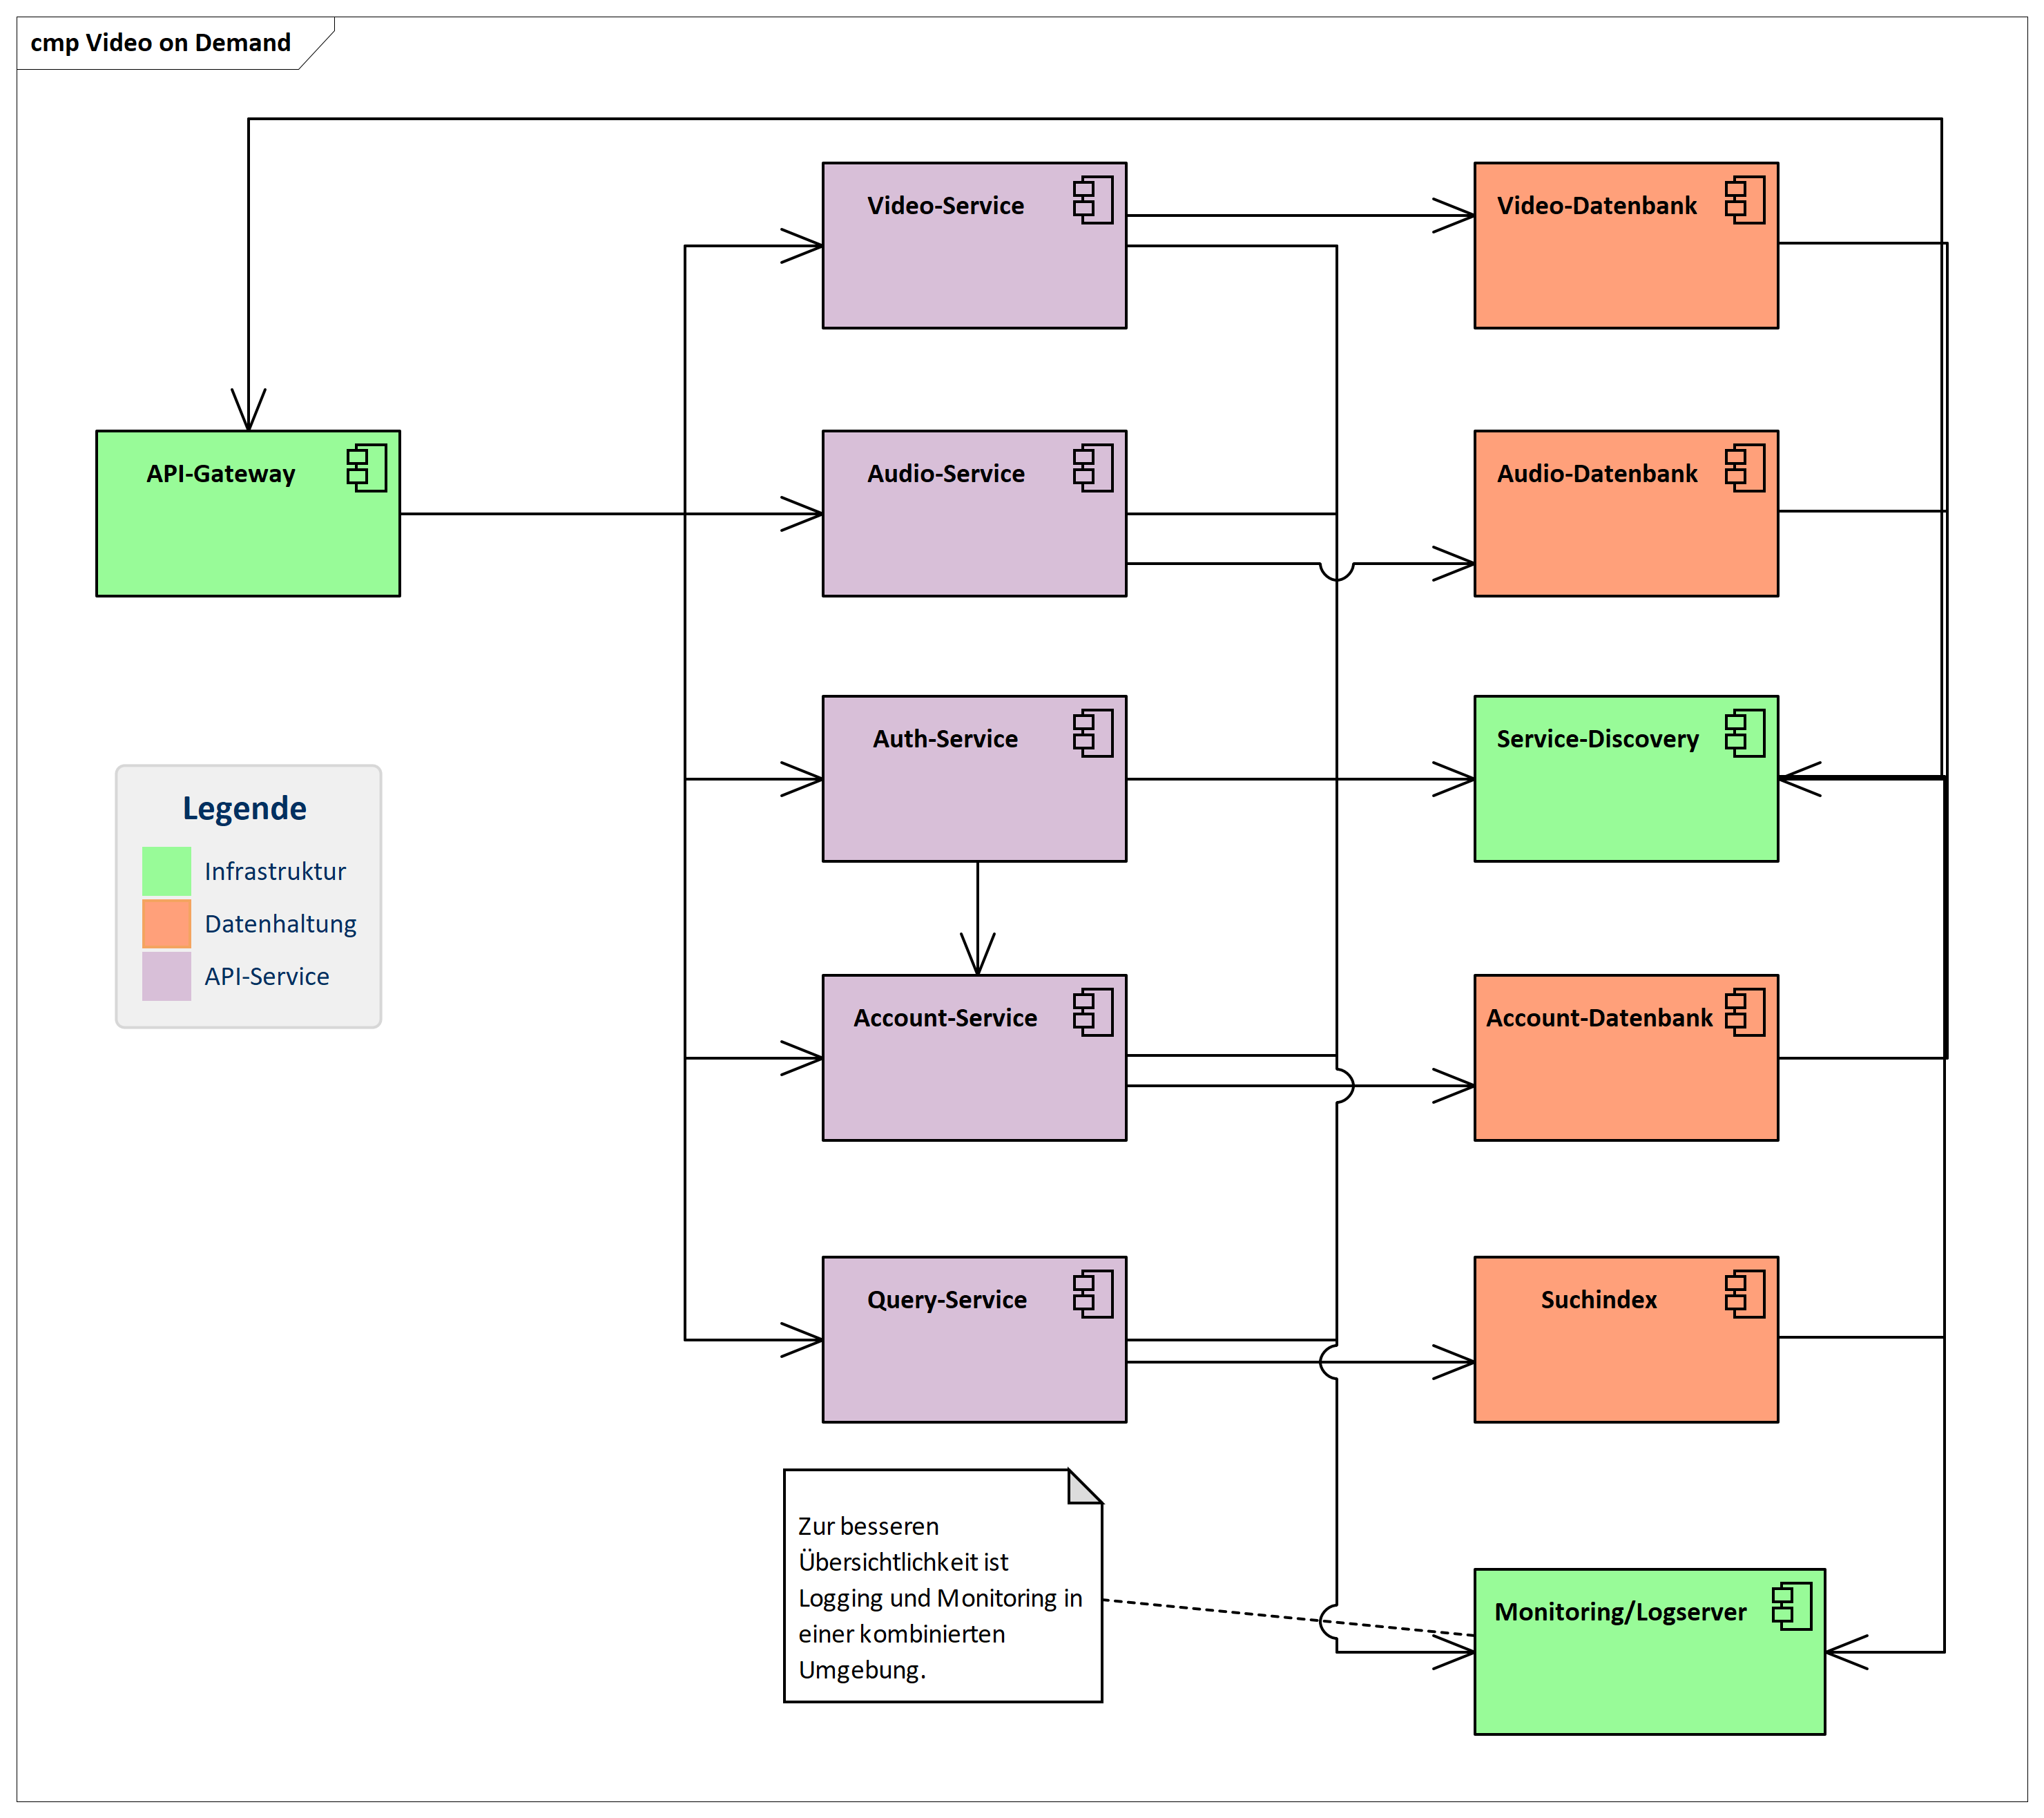Click component icon on Monitoring/Logserver box

click(1791, 1606)
